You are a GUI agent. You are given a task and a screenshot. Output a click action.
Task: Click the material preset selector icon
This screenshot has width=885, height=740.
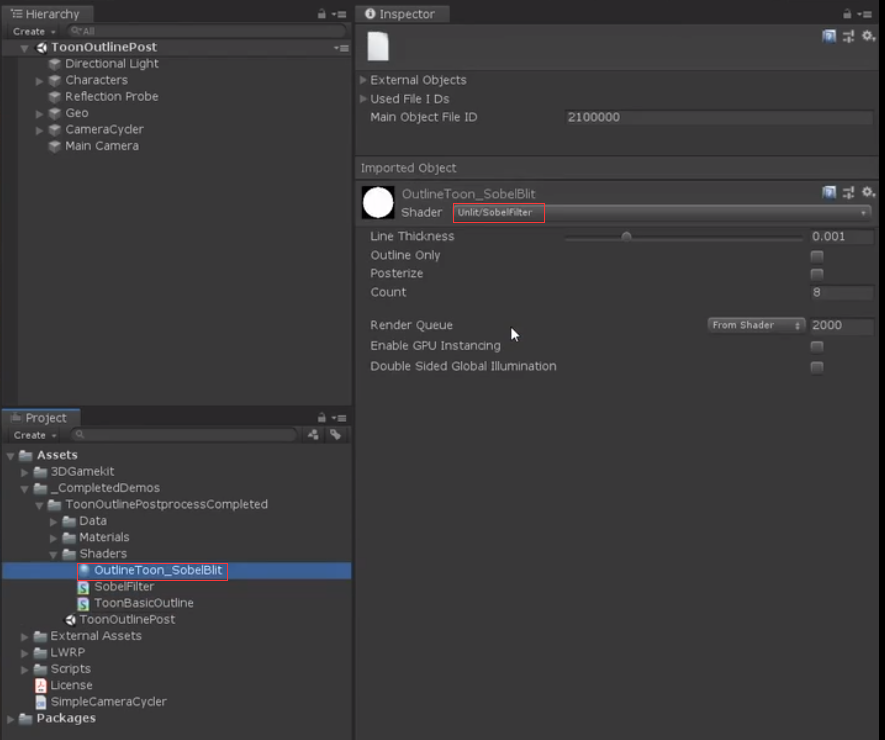click(x=848, y=193)
